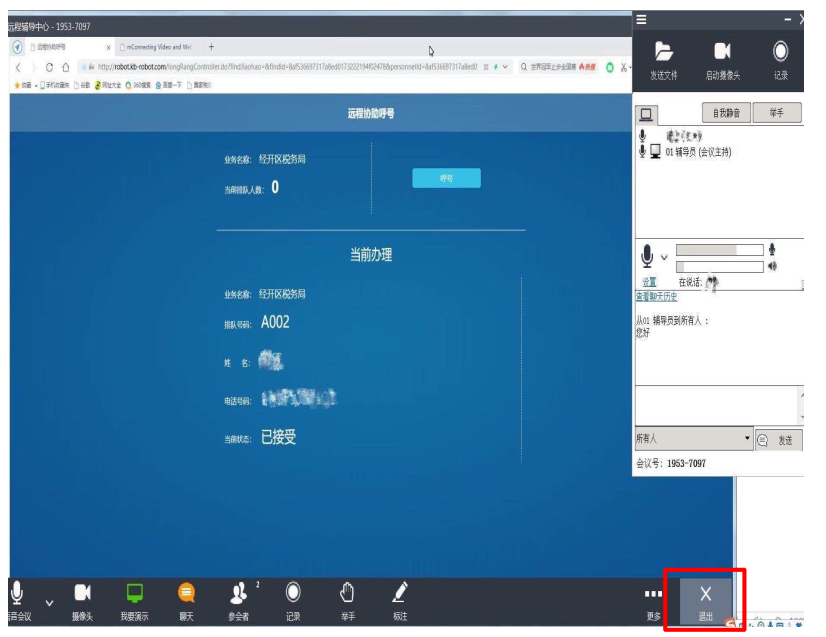The image size is (826, 637).
Task: Click the browser address bar URL
Action: pyautogui.click(x=287, y=67)
